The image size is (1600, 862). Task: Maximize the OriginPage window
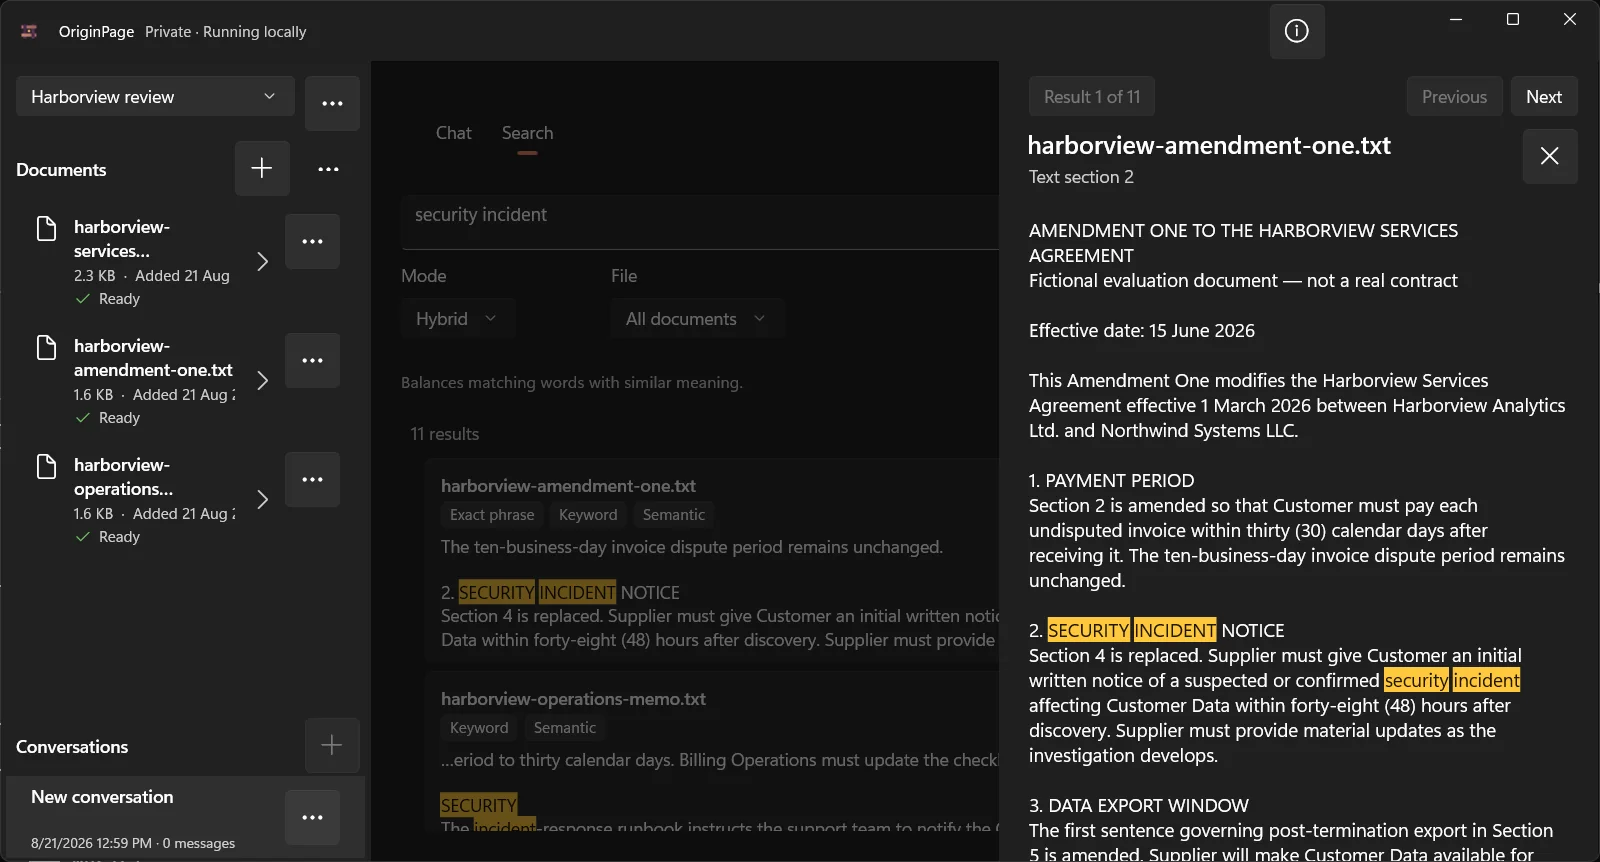coord(1513,19)
